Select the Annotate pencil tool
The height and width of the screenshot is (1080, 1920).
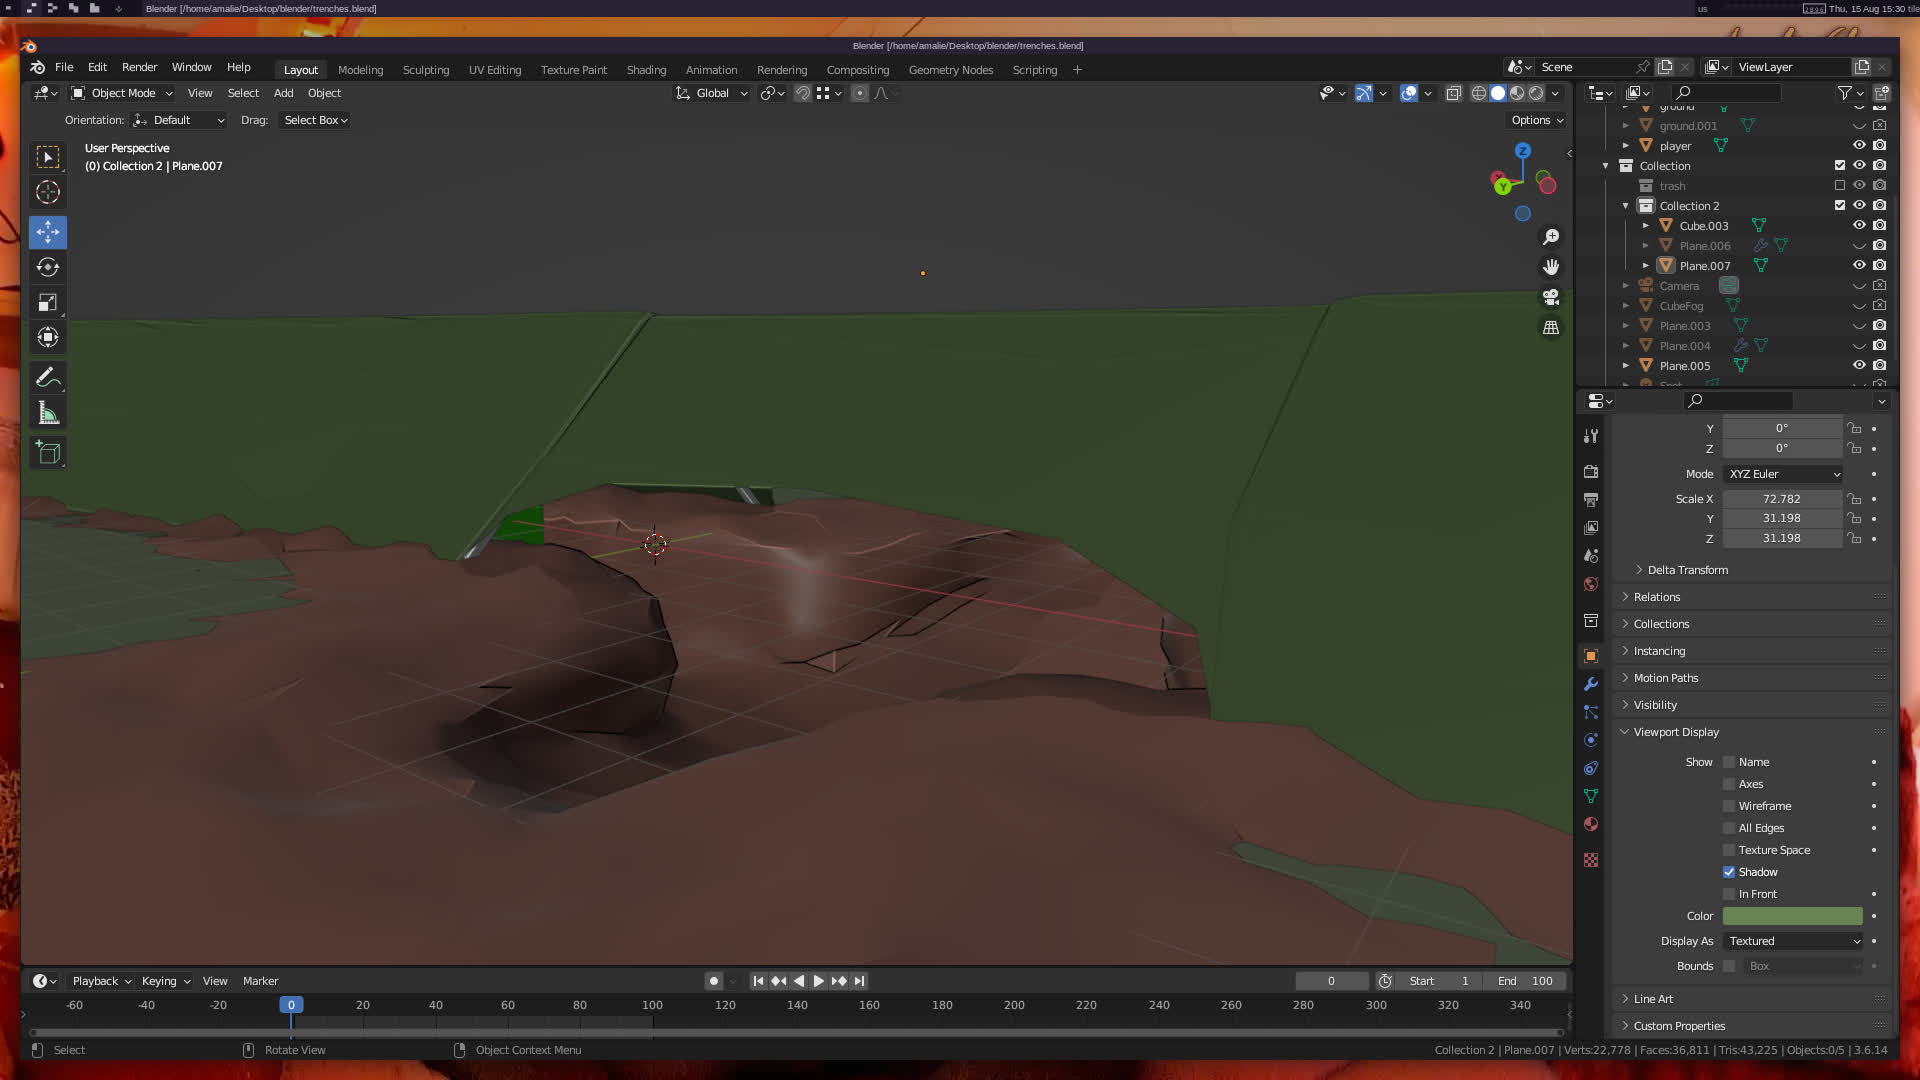coord(47,378)
